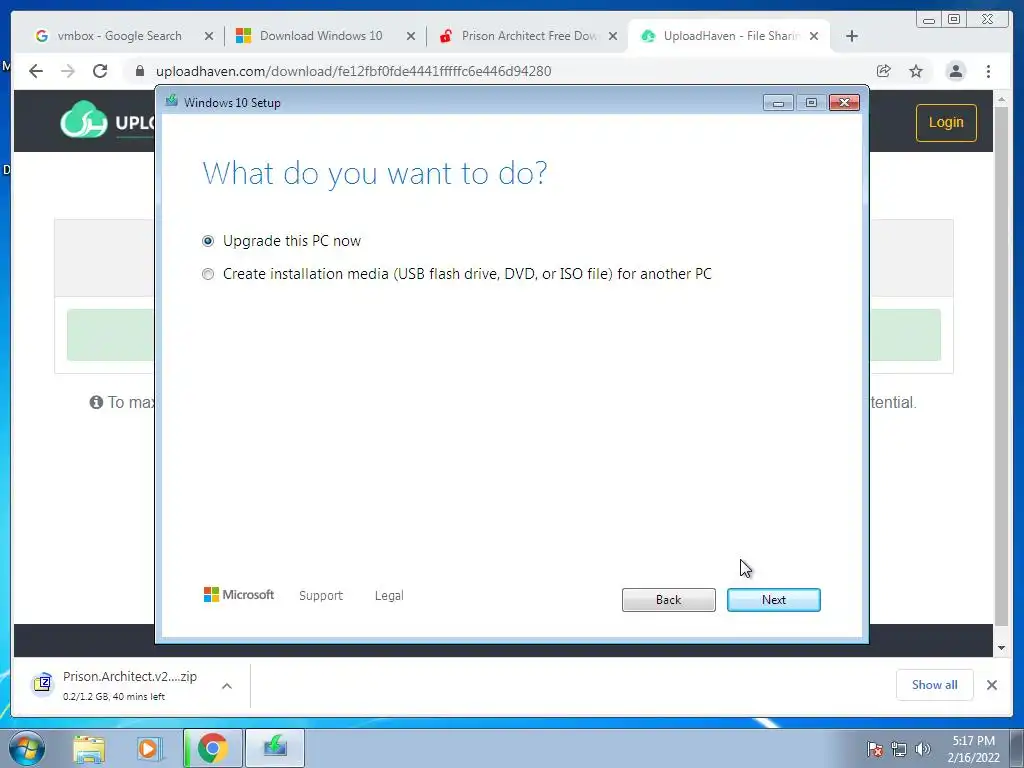
Task: Click Back in Windows 10 Setup
Action: click(x=668, y=600)
